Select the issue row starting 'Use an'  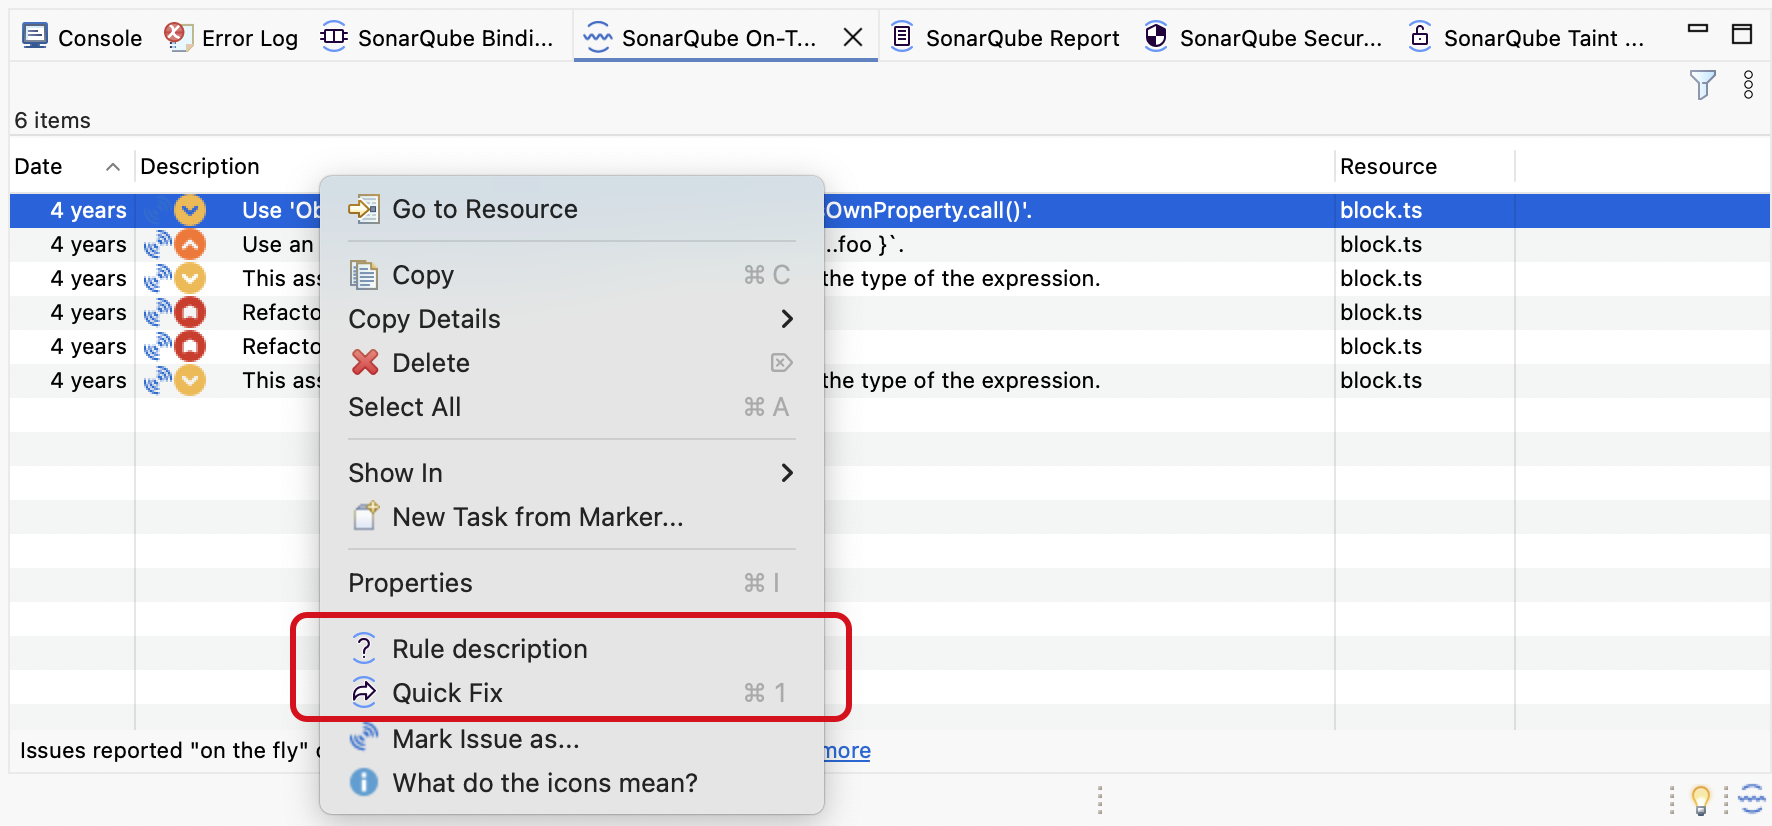890,244
